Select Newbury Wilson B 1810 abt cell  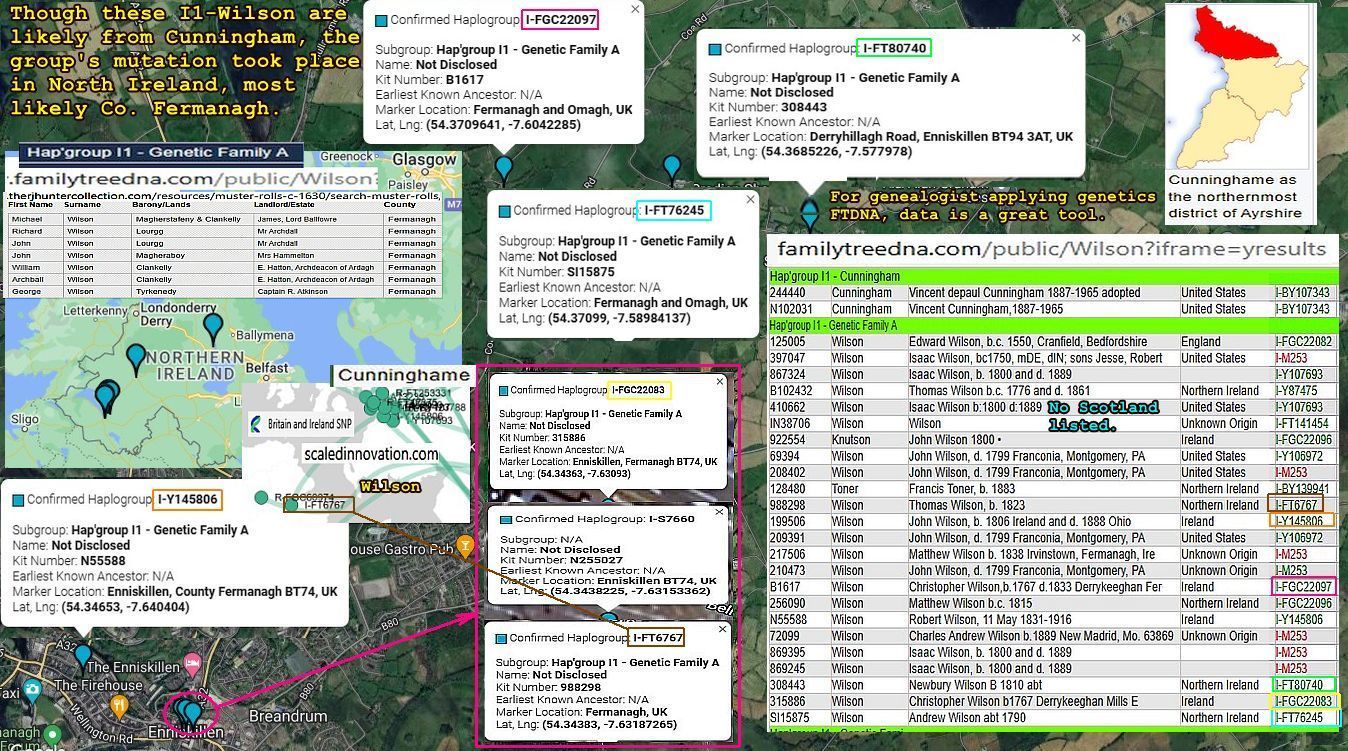(x=975, y=685)
